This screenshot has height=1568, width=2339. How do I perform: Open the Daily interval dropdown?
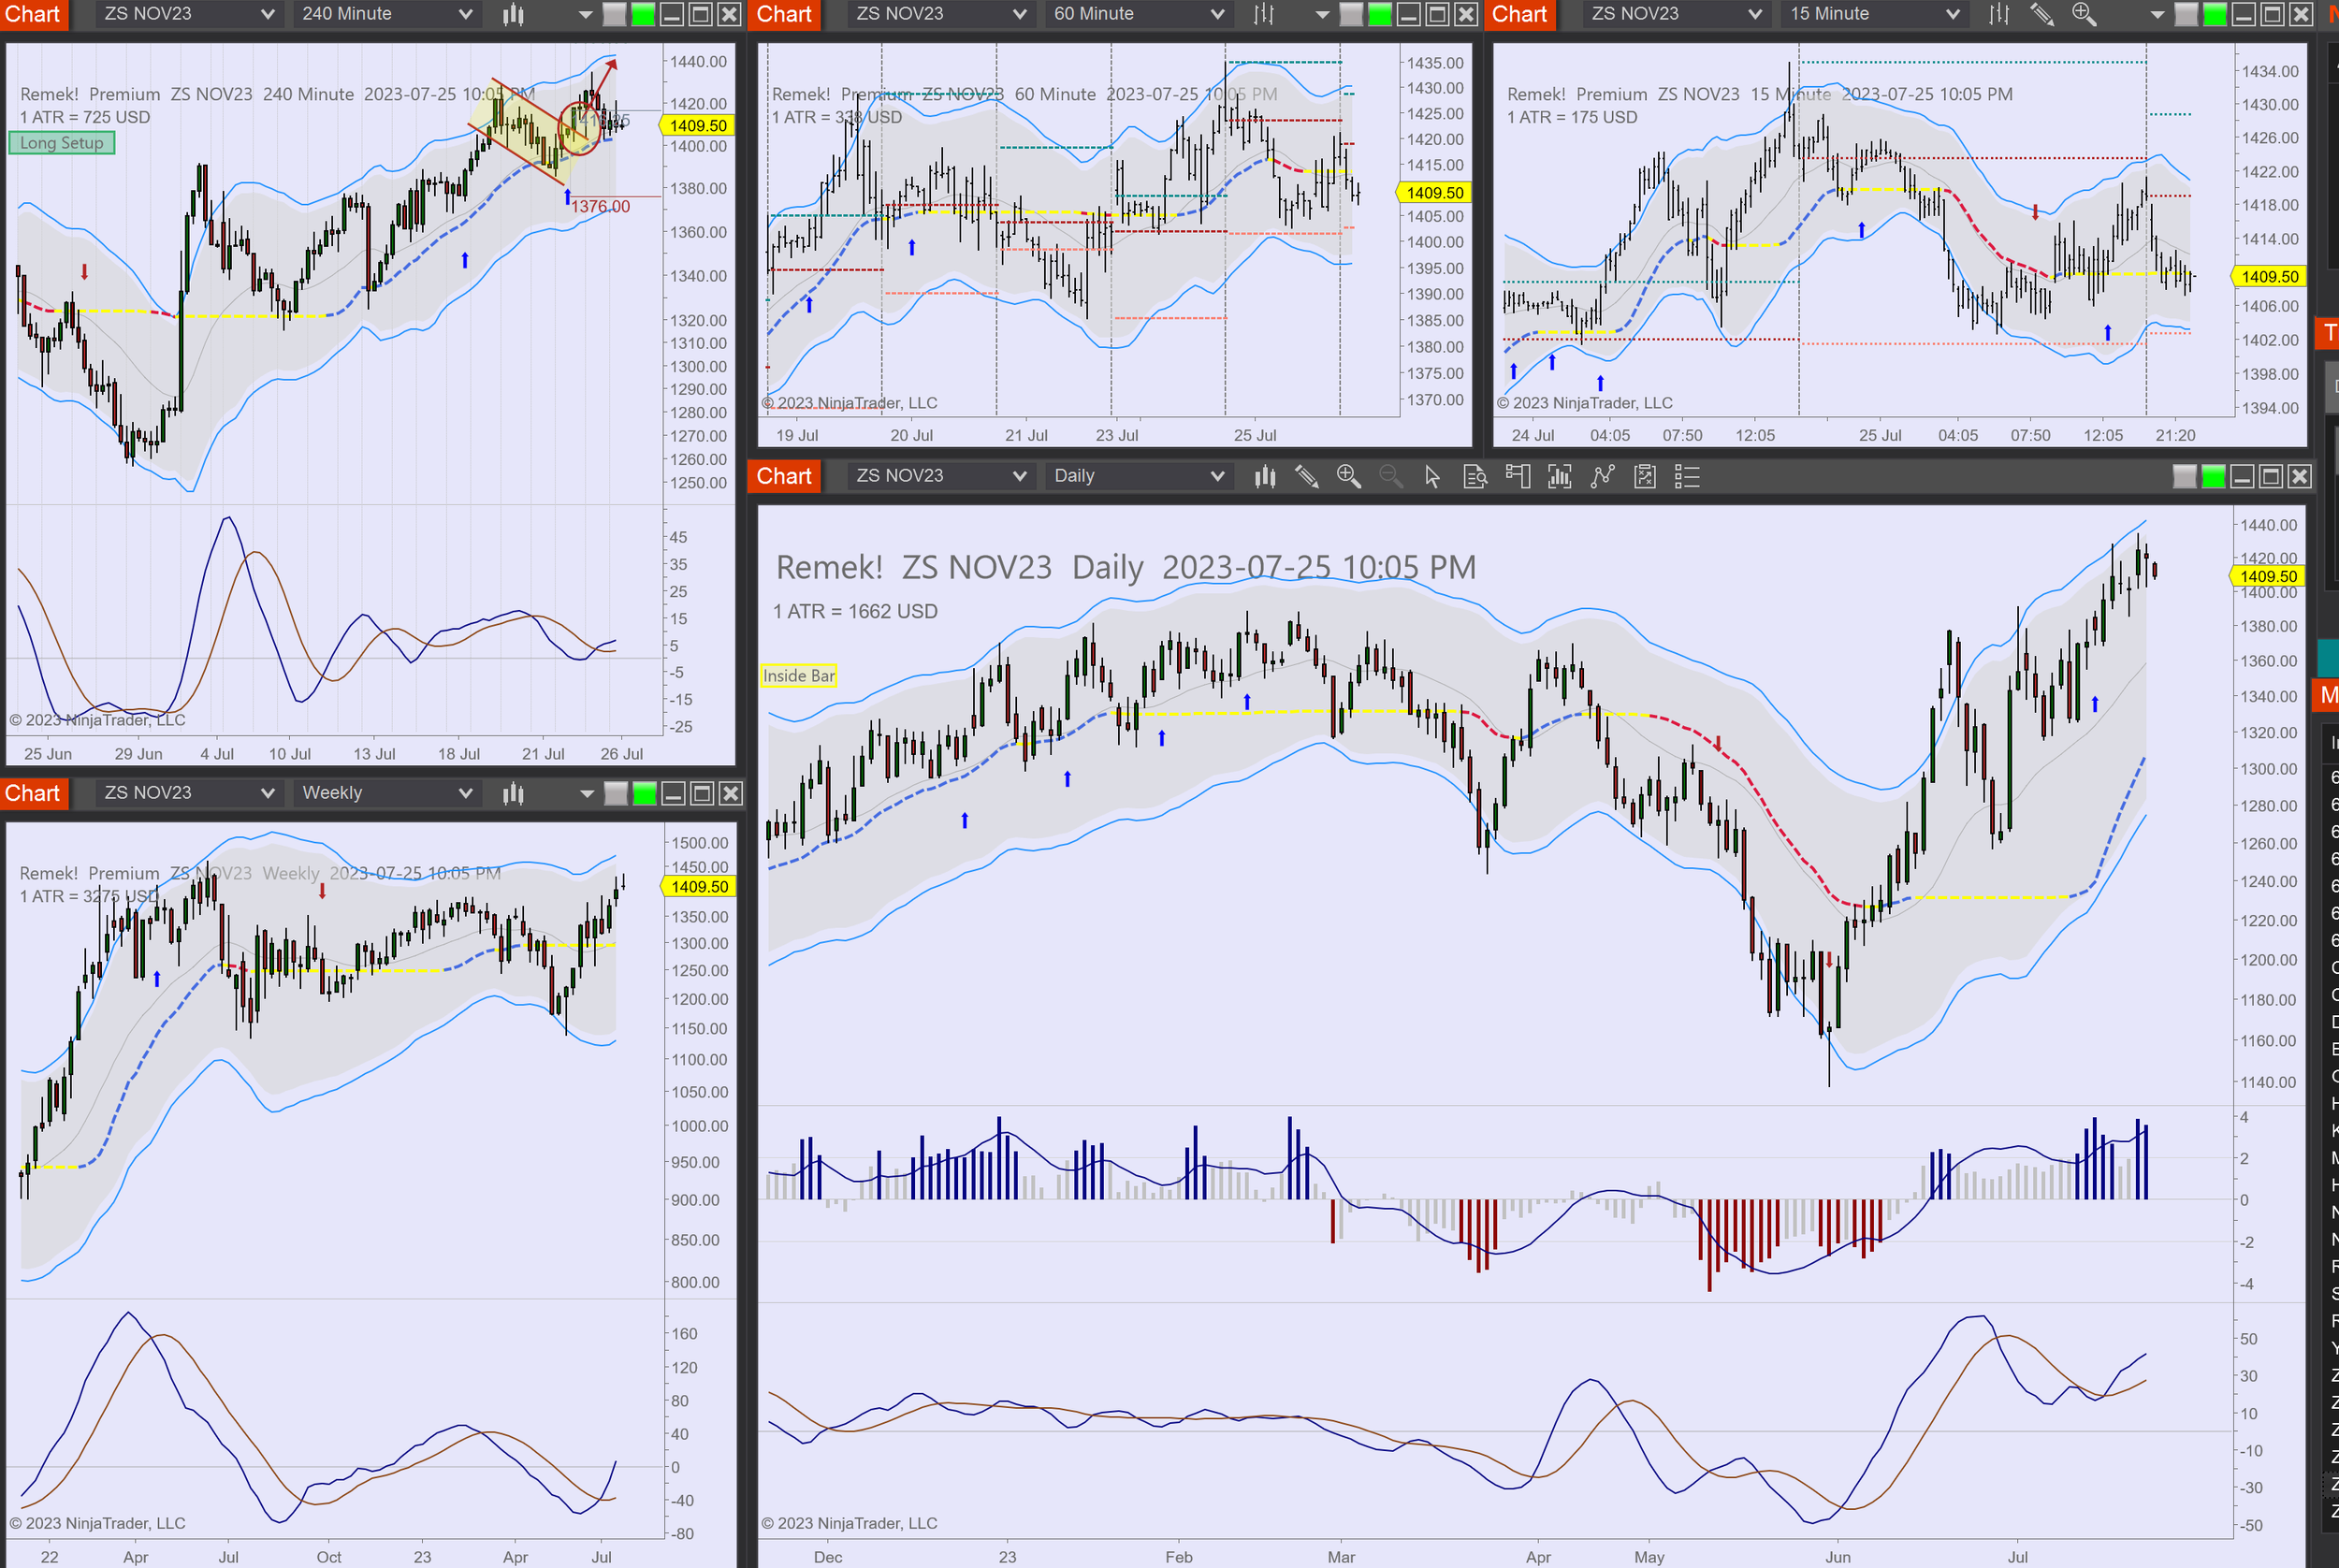tap(1138, 476)
